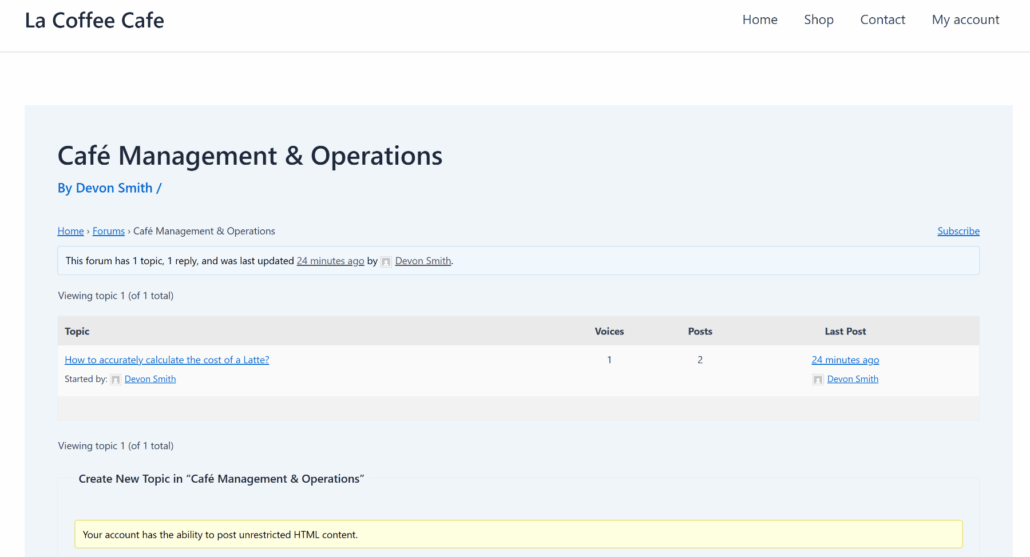Subscribe to this forum
The height and width of the screenshot is (557, 1030).
958,231
